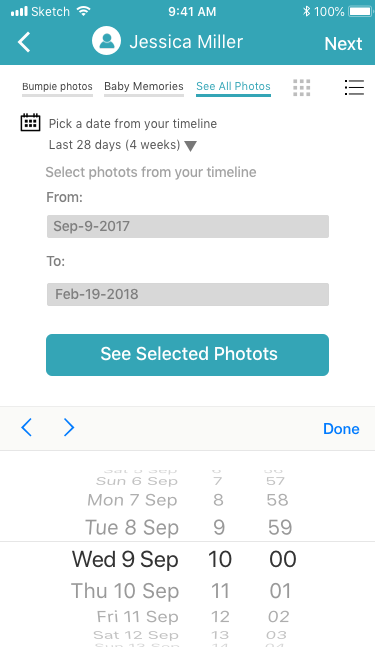Open the Bumpie photos tab

(57, 87)
